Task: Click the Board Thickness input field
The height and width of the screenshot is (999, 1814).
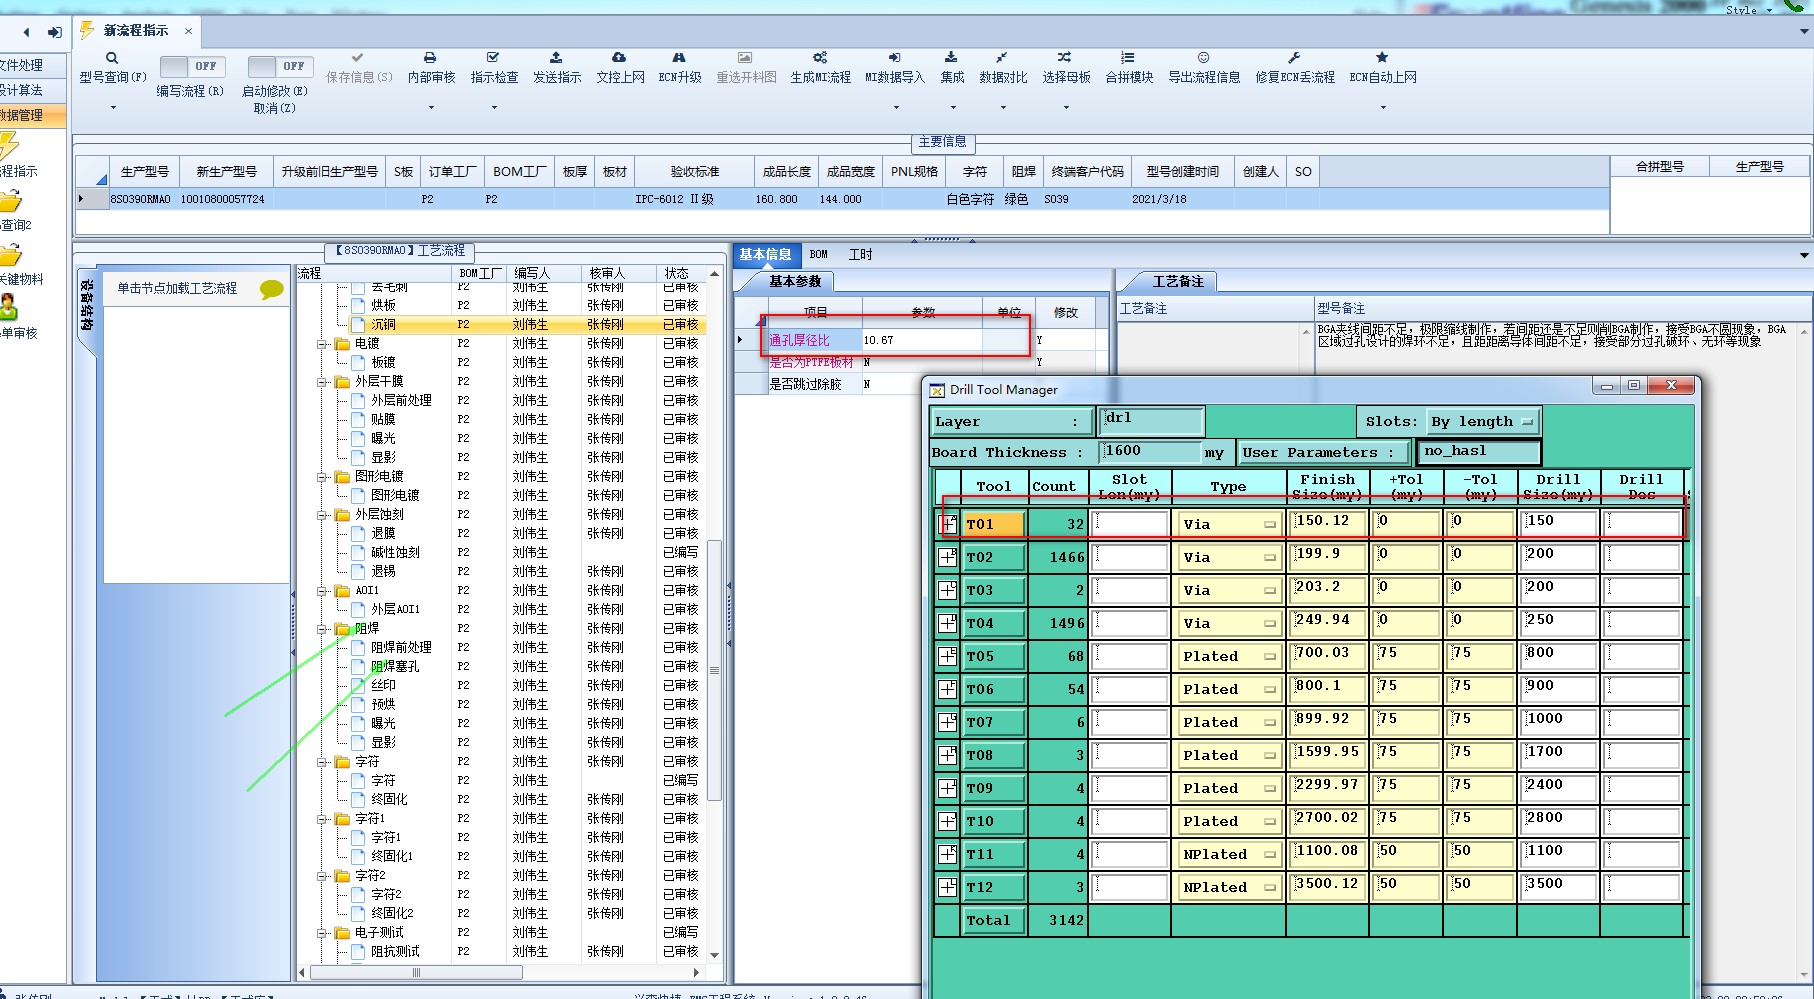Action: [x=1150, y=452]
